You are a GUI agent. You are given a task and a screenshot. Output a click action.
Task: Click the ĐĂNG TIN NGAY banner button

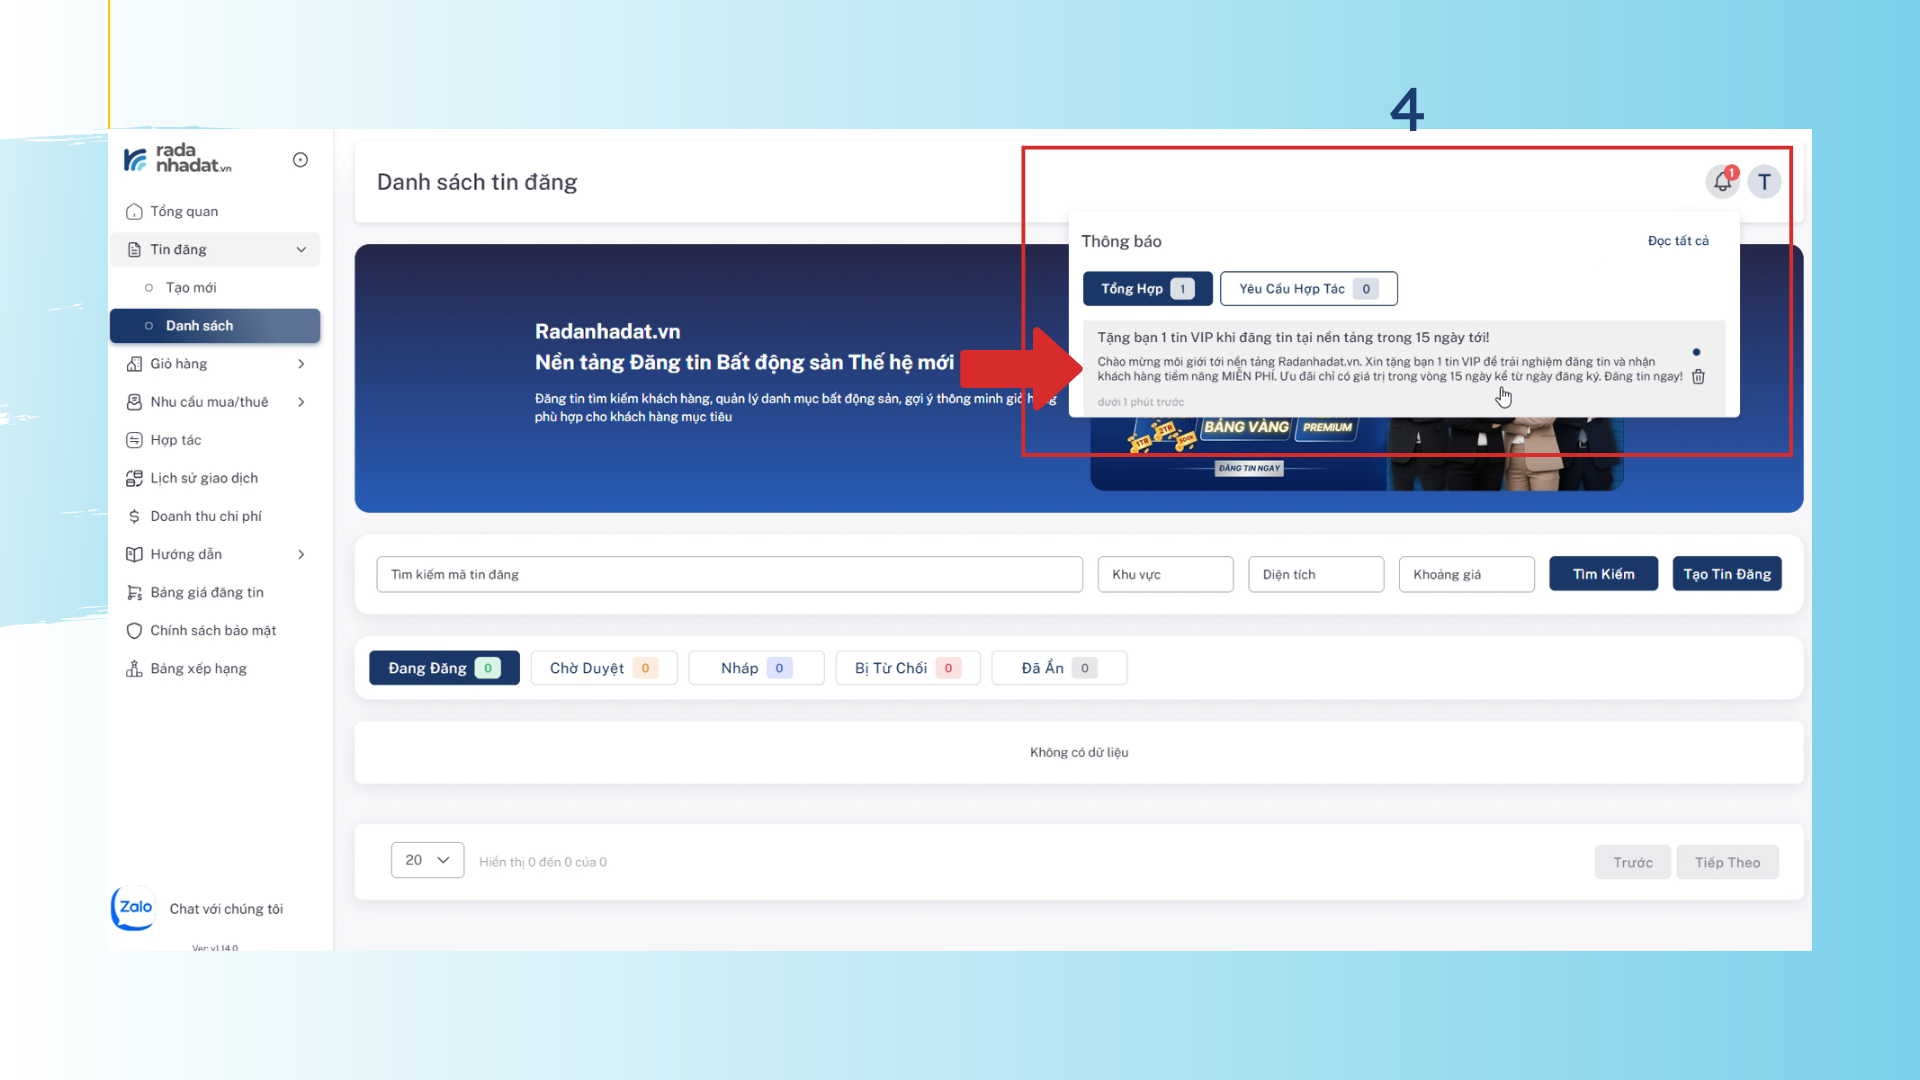[1249, 468]
